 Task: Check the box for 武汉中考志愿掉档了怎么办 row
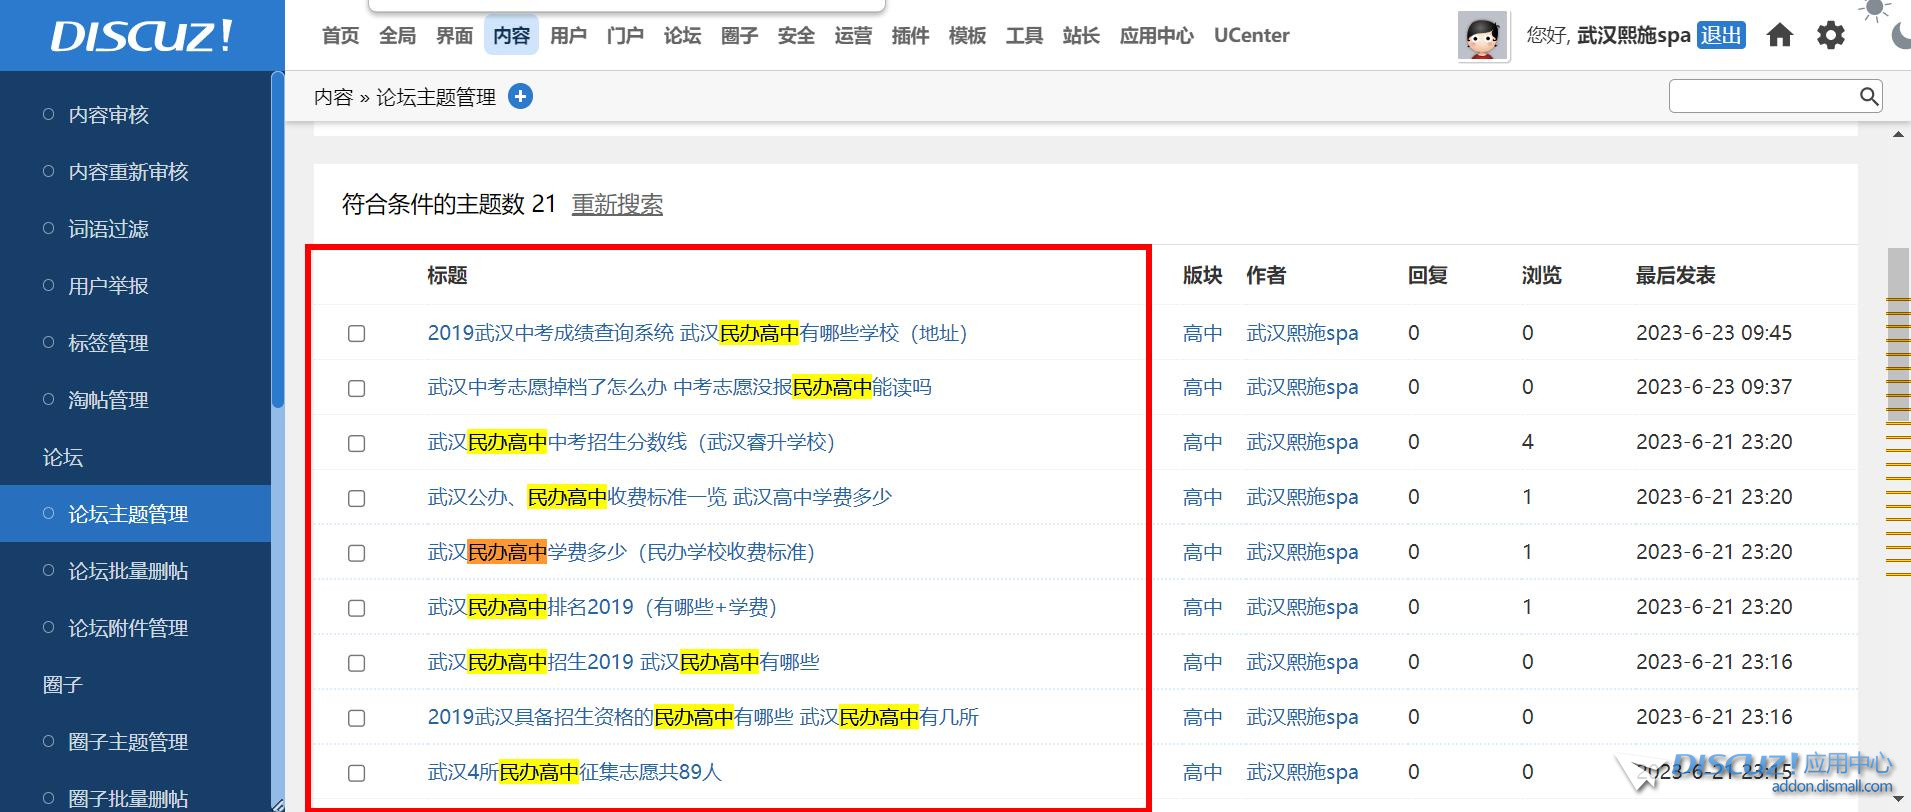[356, 388]
